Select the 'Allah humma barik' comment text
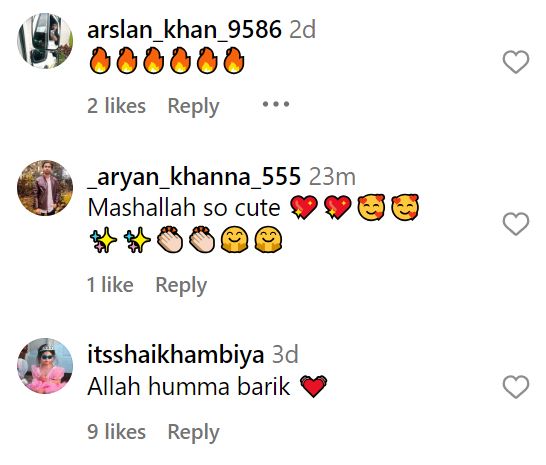The width and height of the screenshot is (546, 465). (x=189, y=387)
